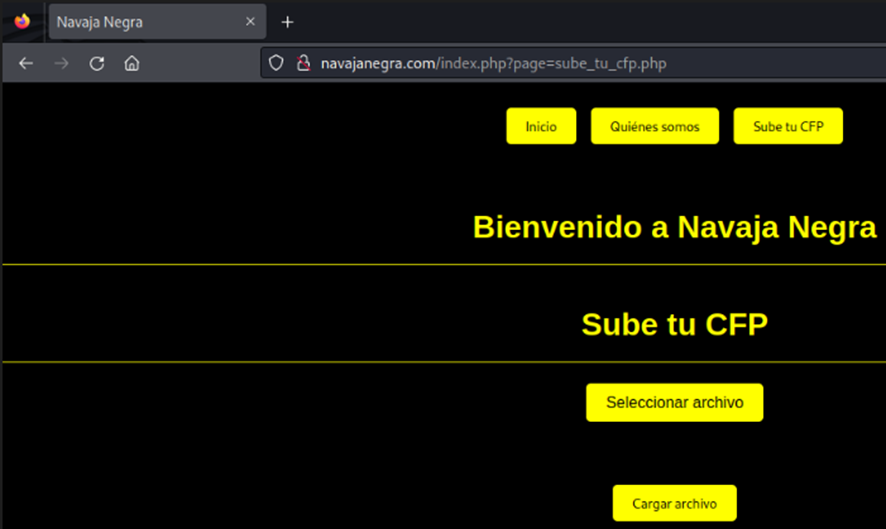Click the yellow divider line under the welcome heading
The width and height of the screenshot is (886, 529).
pyautogui.click(x=300, y=264)
